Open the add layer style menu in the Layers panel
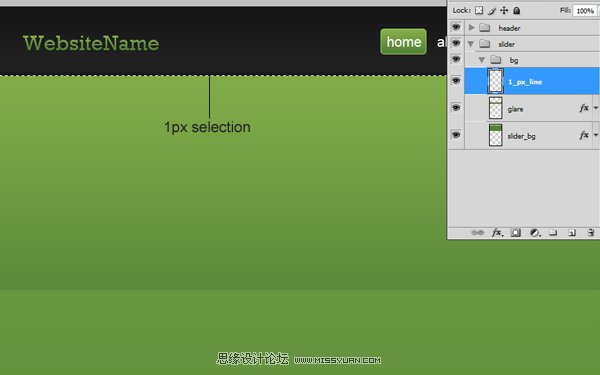The image size is (600, 375). pos(497,232)
